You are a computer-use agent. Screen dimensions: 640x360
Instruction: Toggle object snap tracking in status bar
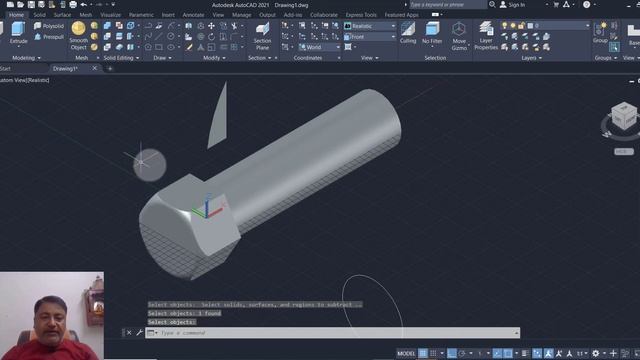[x=497, y=353]
